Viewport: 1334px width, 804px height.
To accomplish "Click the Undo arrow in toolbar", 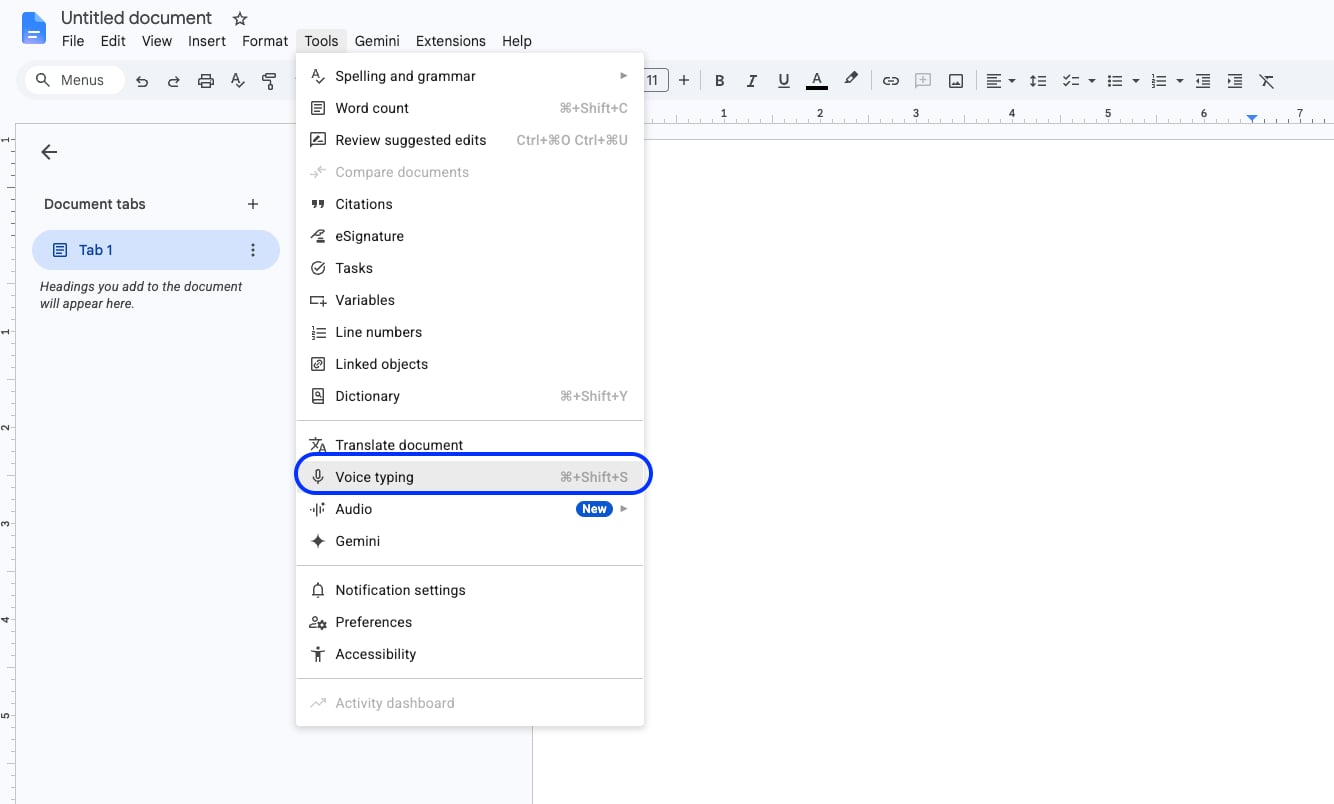I will point(142,81).
